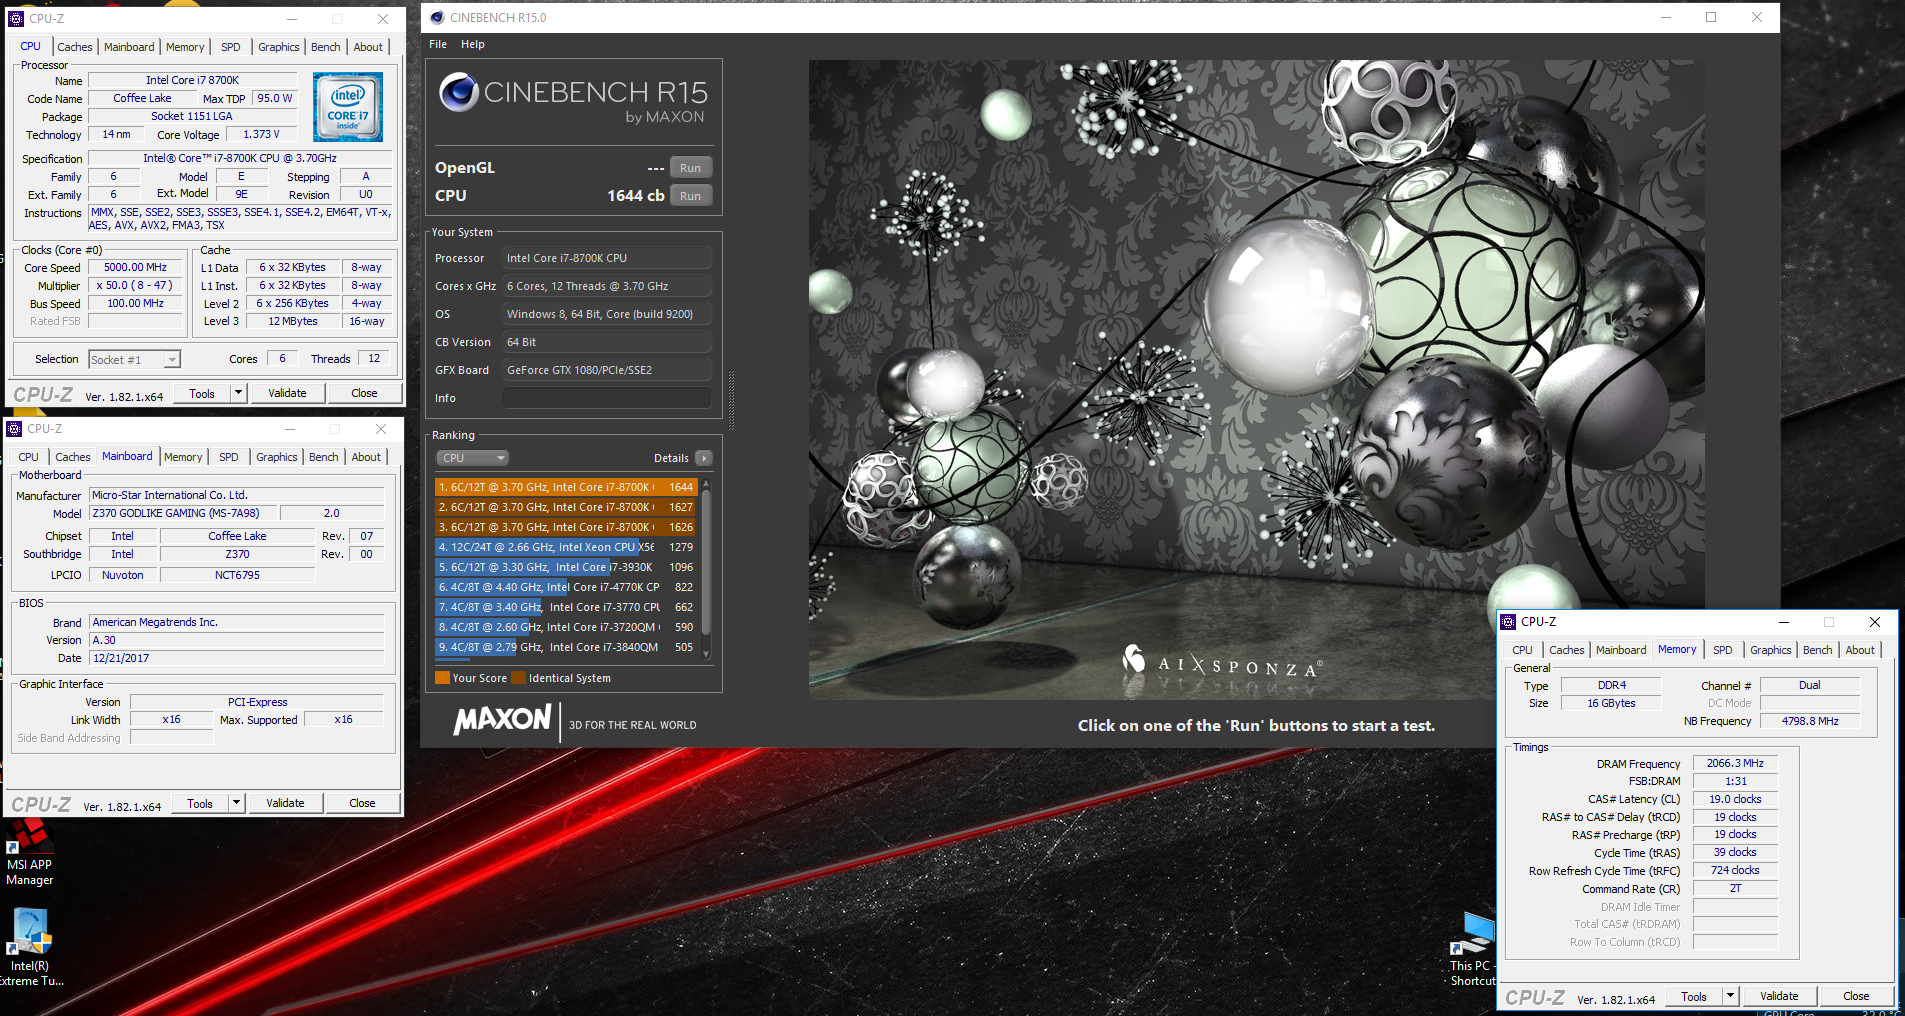Click the NB Frequency 4798.8 MHz value

[x=1810, y=721]
